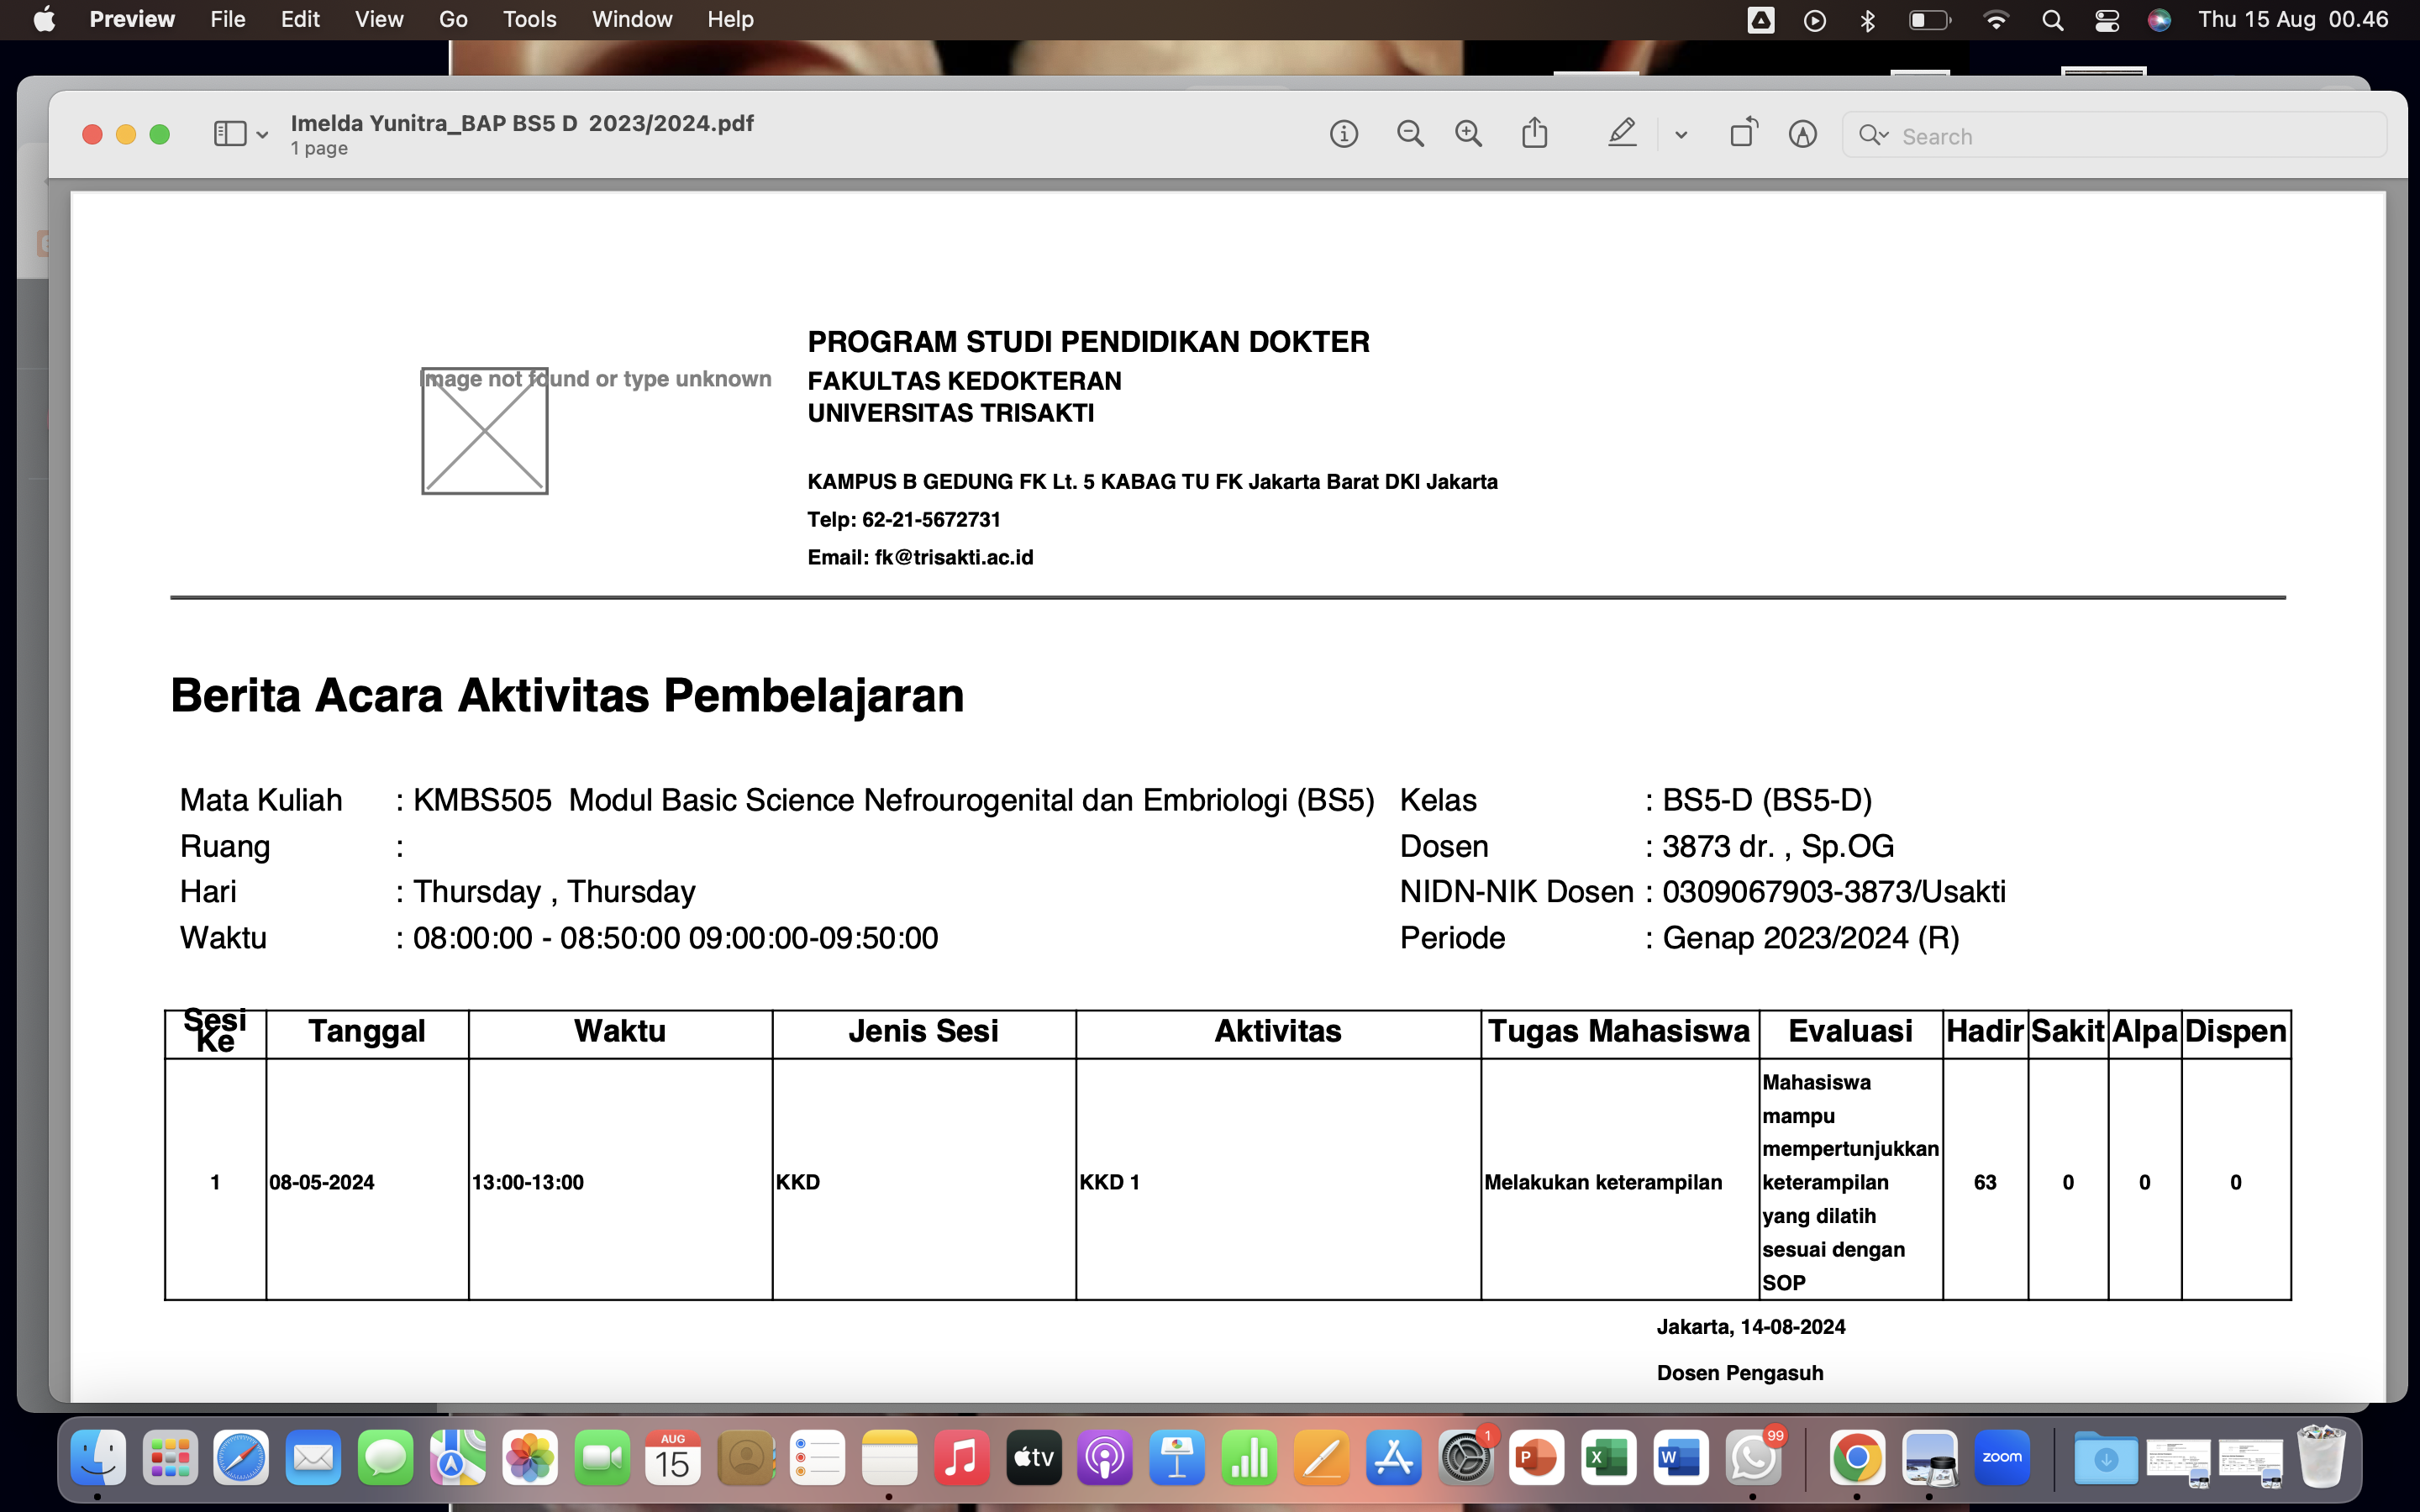Open Photos from the Dock
This screenshot has width=2420, height=1512.
tap(529, 1458)
